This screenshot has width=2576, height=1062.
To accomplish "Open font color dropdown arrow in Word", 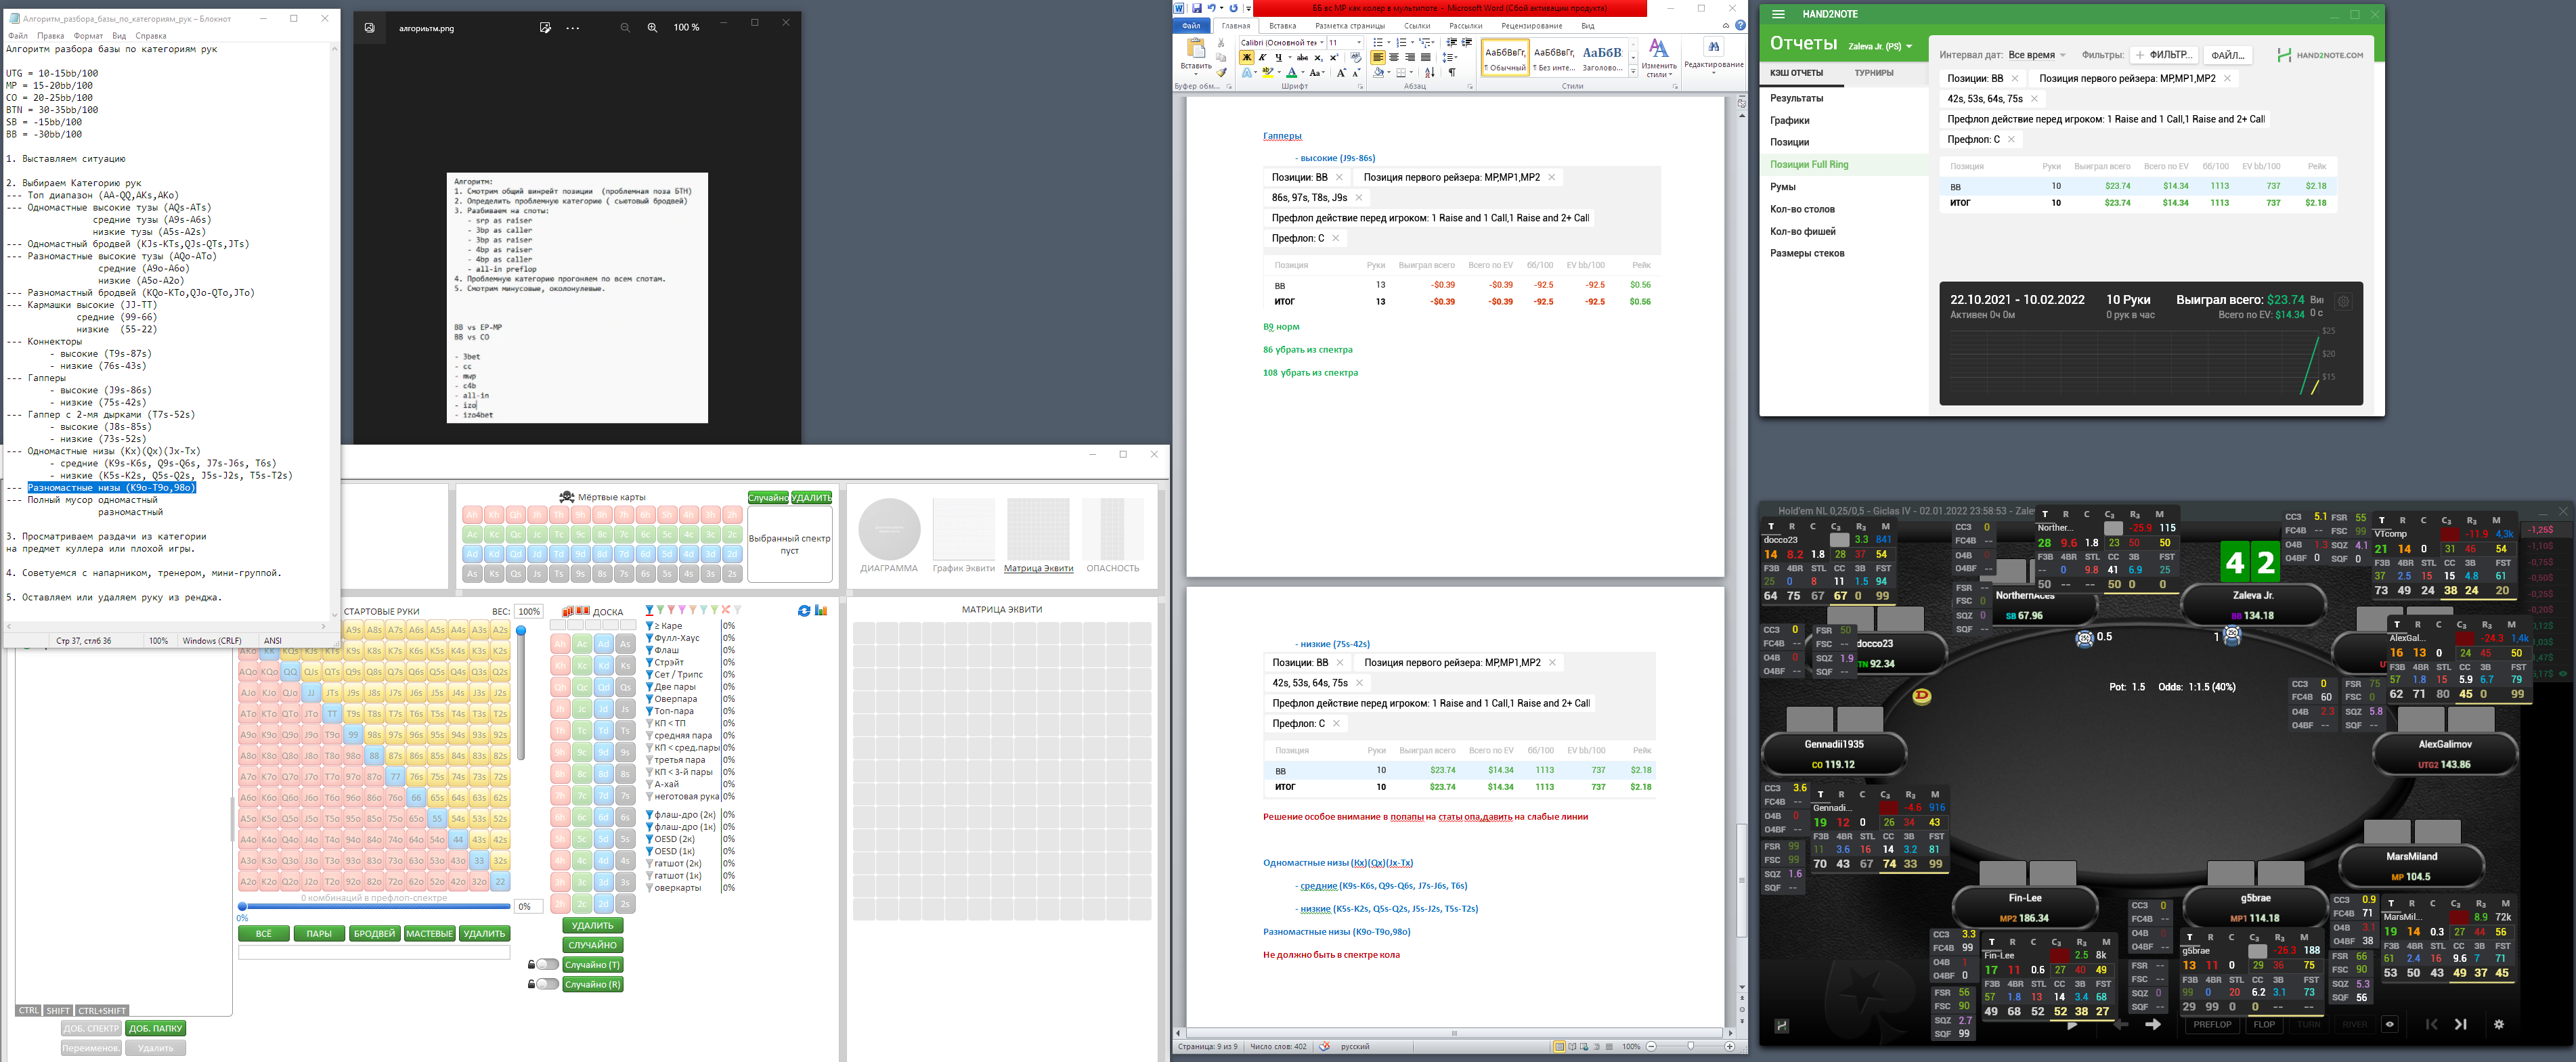I will tap(1303, 72).
